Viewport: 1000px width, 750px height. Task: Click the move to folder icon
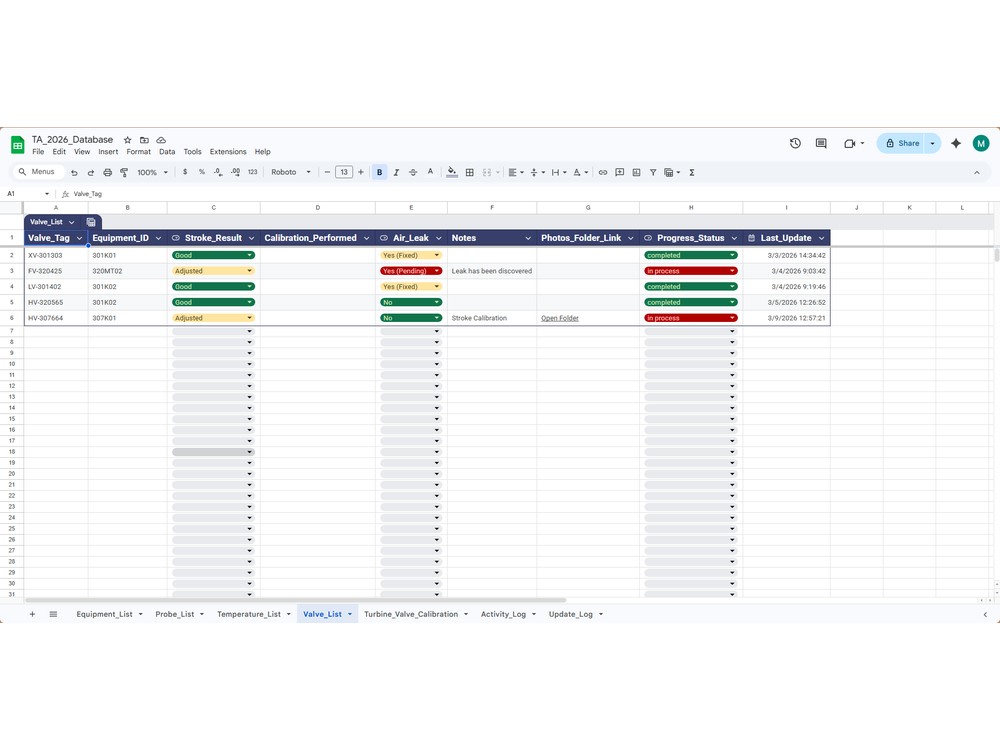click(x=144, y=140)
